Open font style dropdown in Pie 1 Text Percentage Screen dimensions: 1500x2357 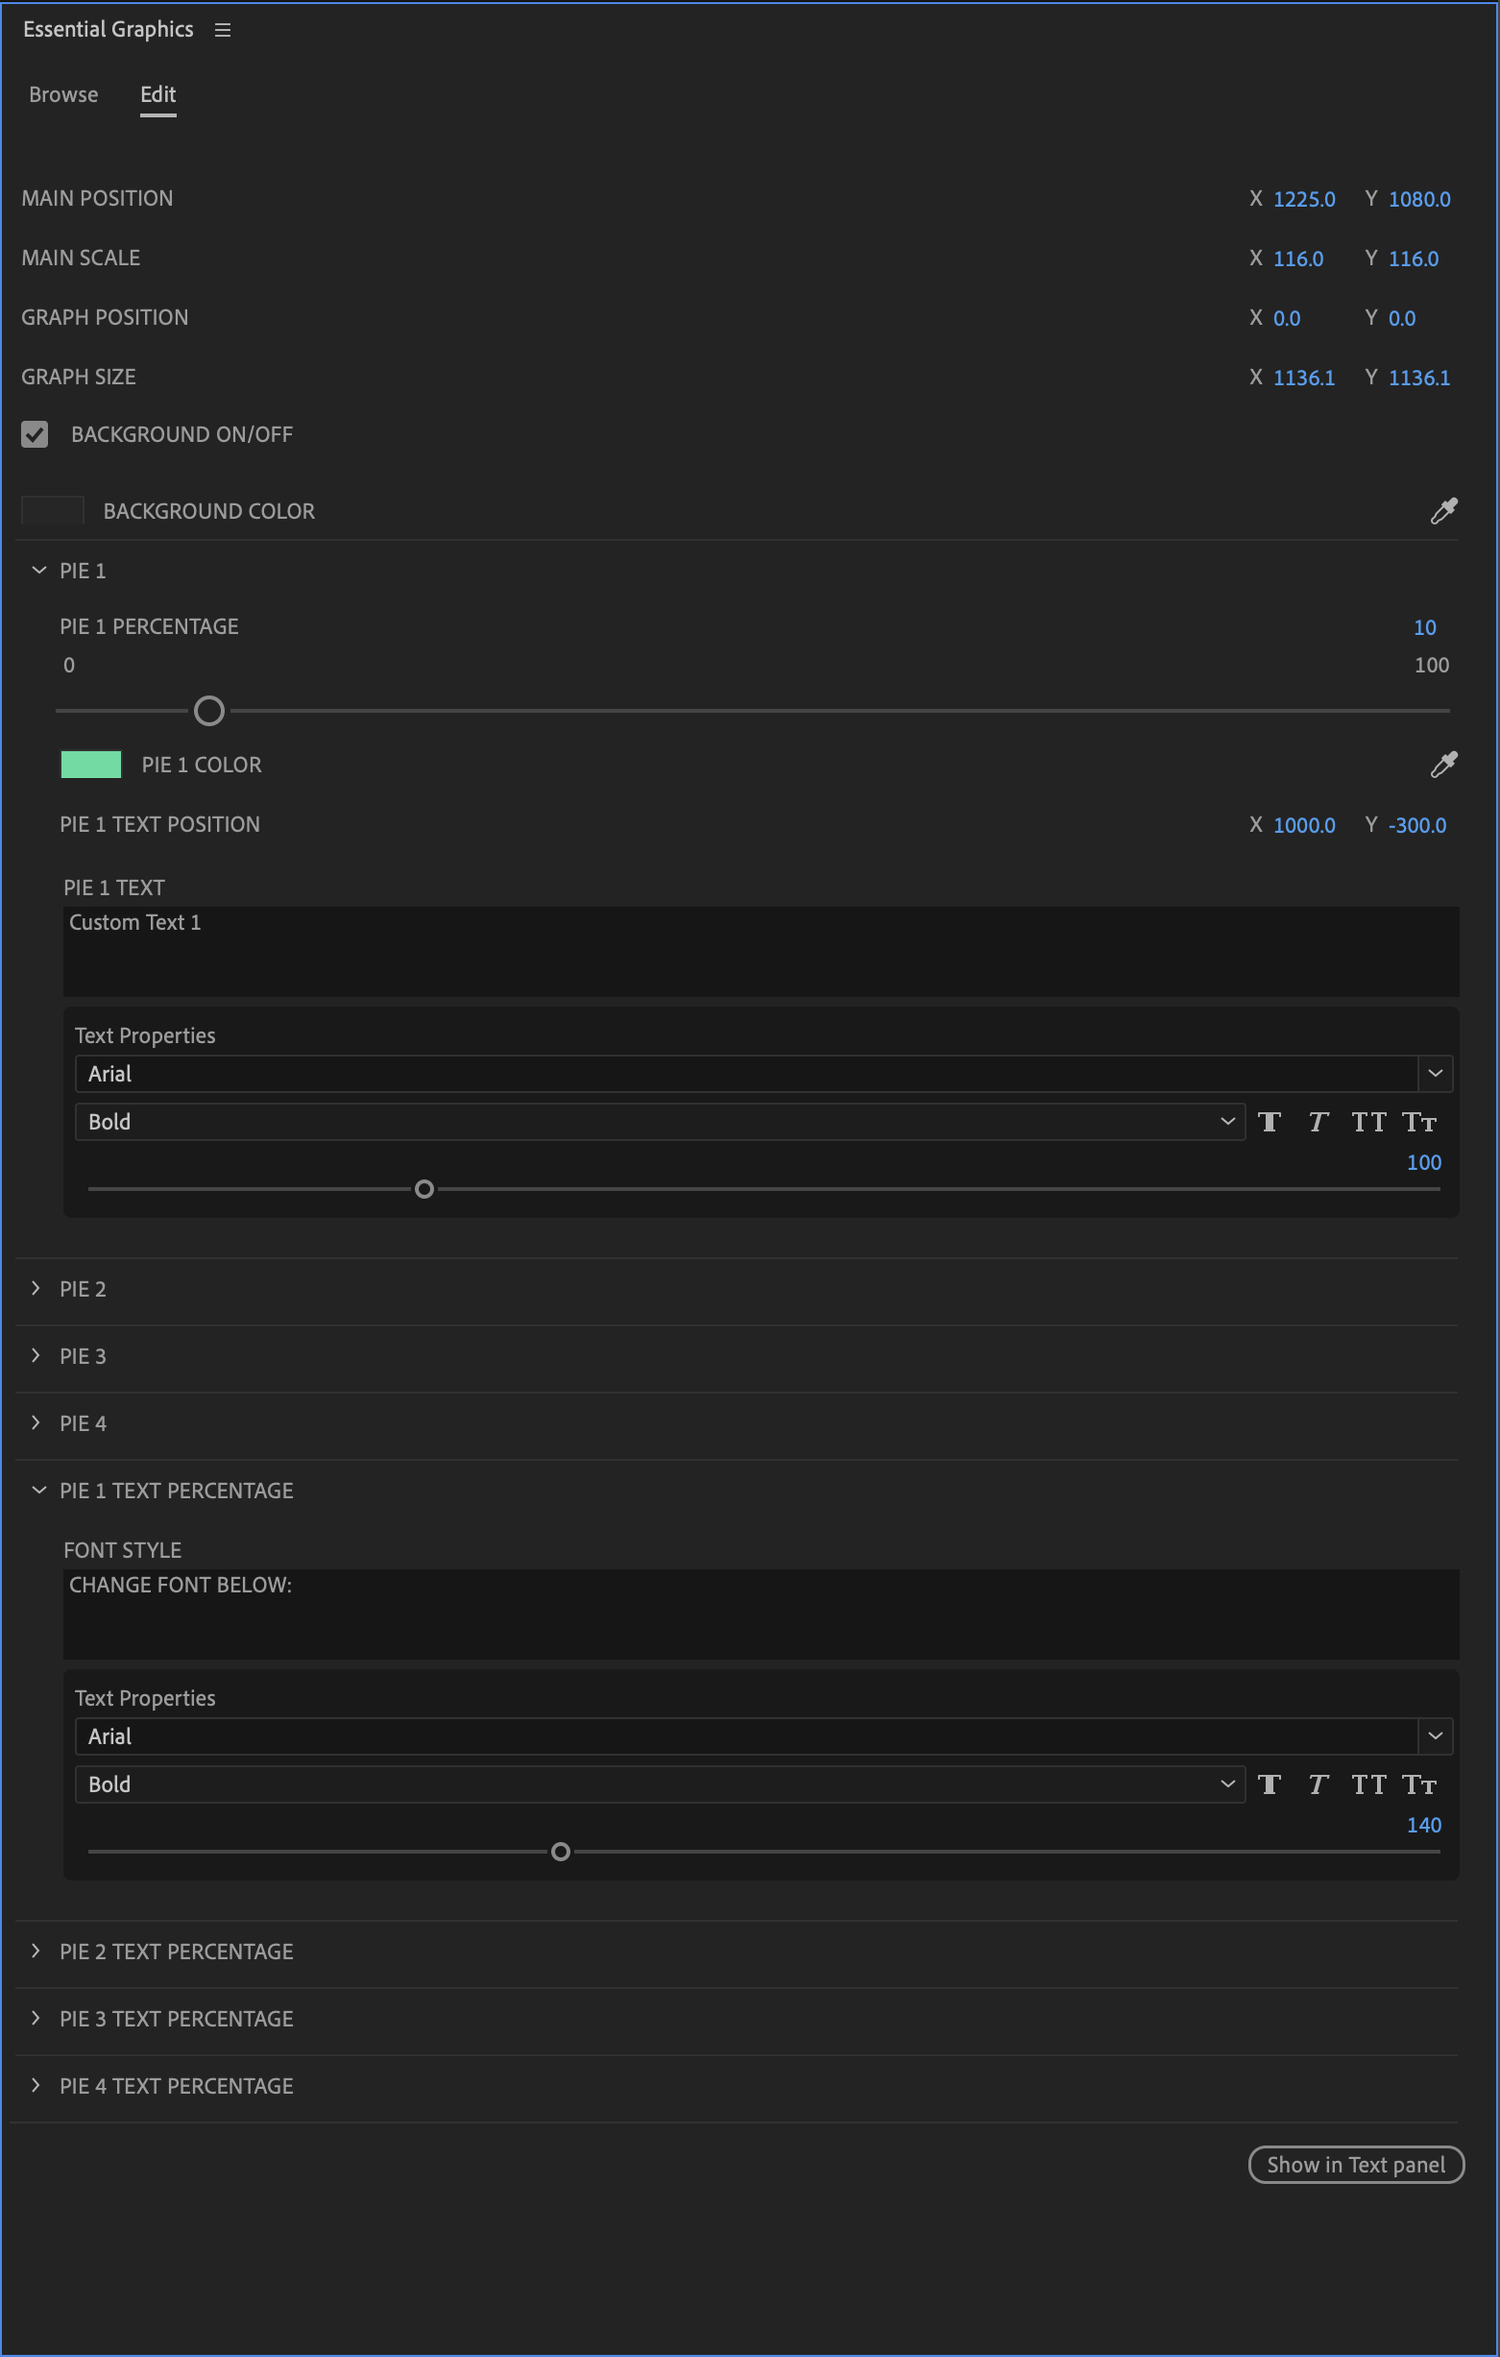(660, 1785)
